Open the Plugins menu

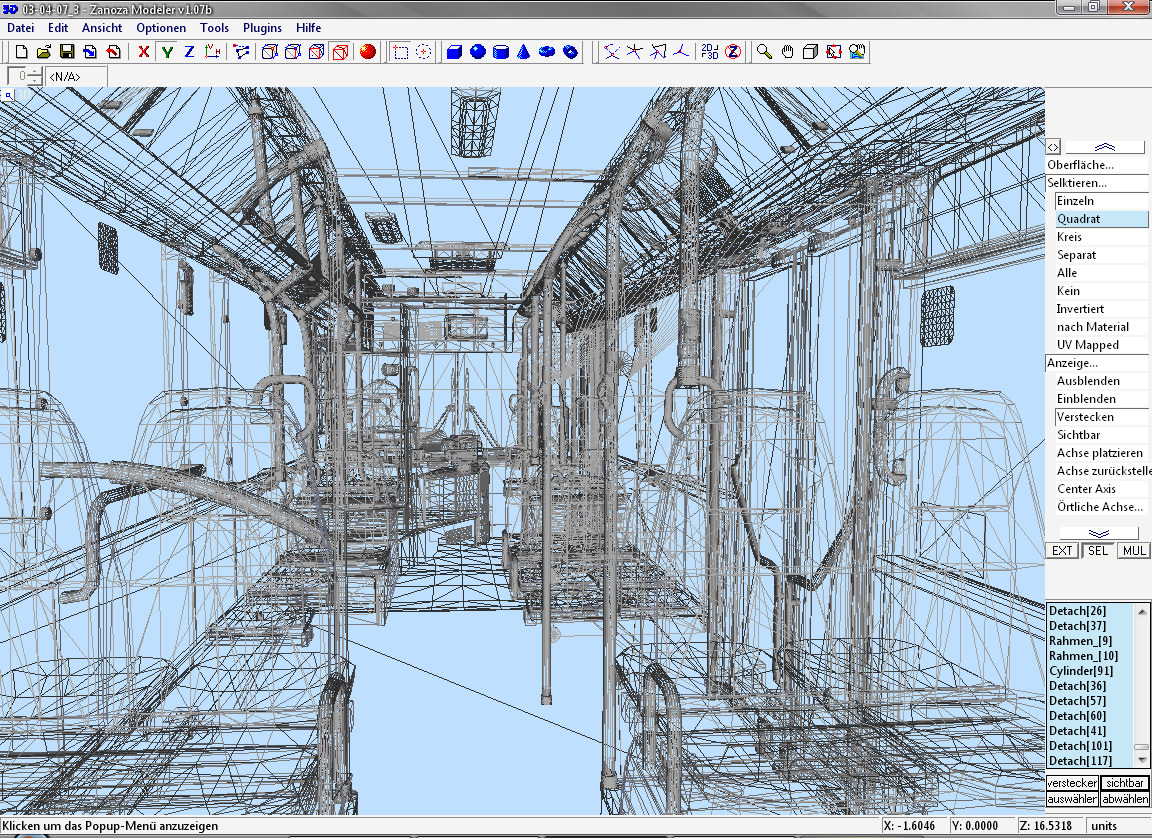coord(262,28)
